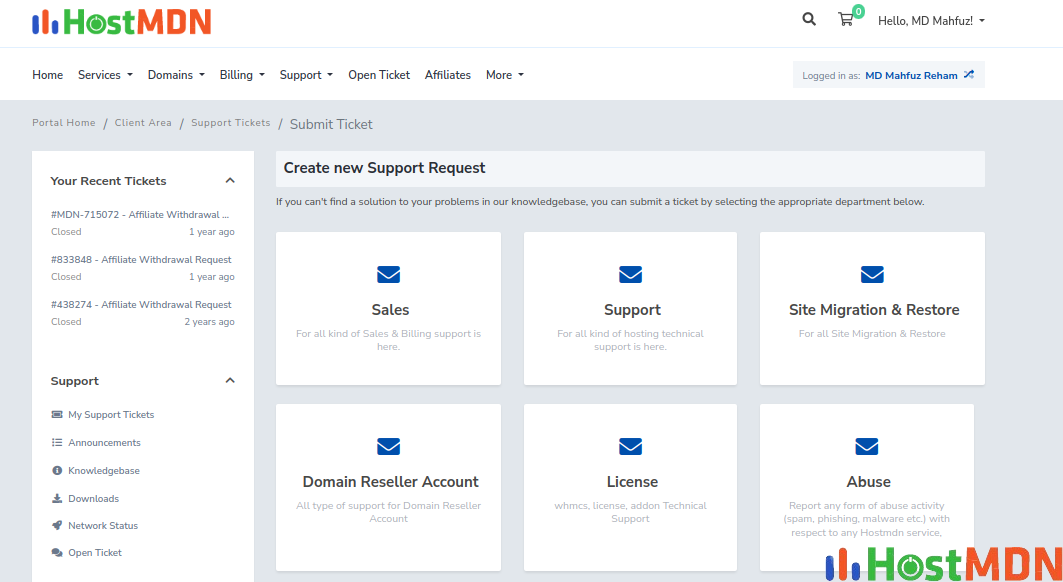Open the Downloads sidebar link
The height and width of the screenshot is (582, 1063).
(x=94, y=499)
